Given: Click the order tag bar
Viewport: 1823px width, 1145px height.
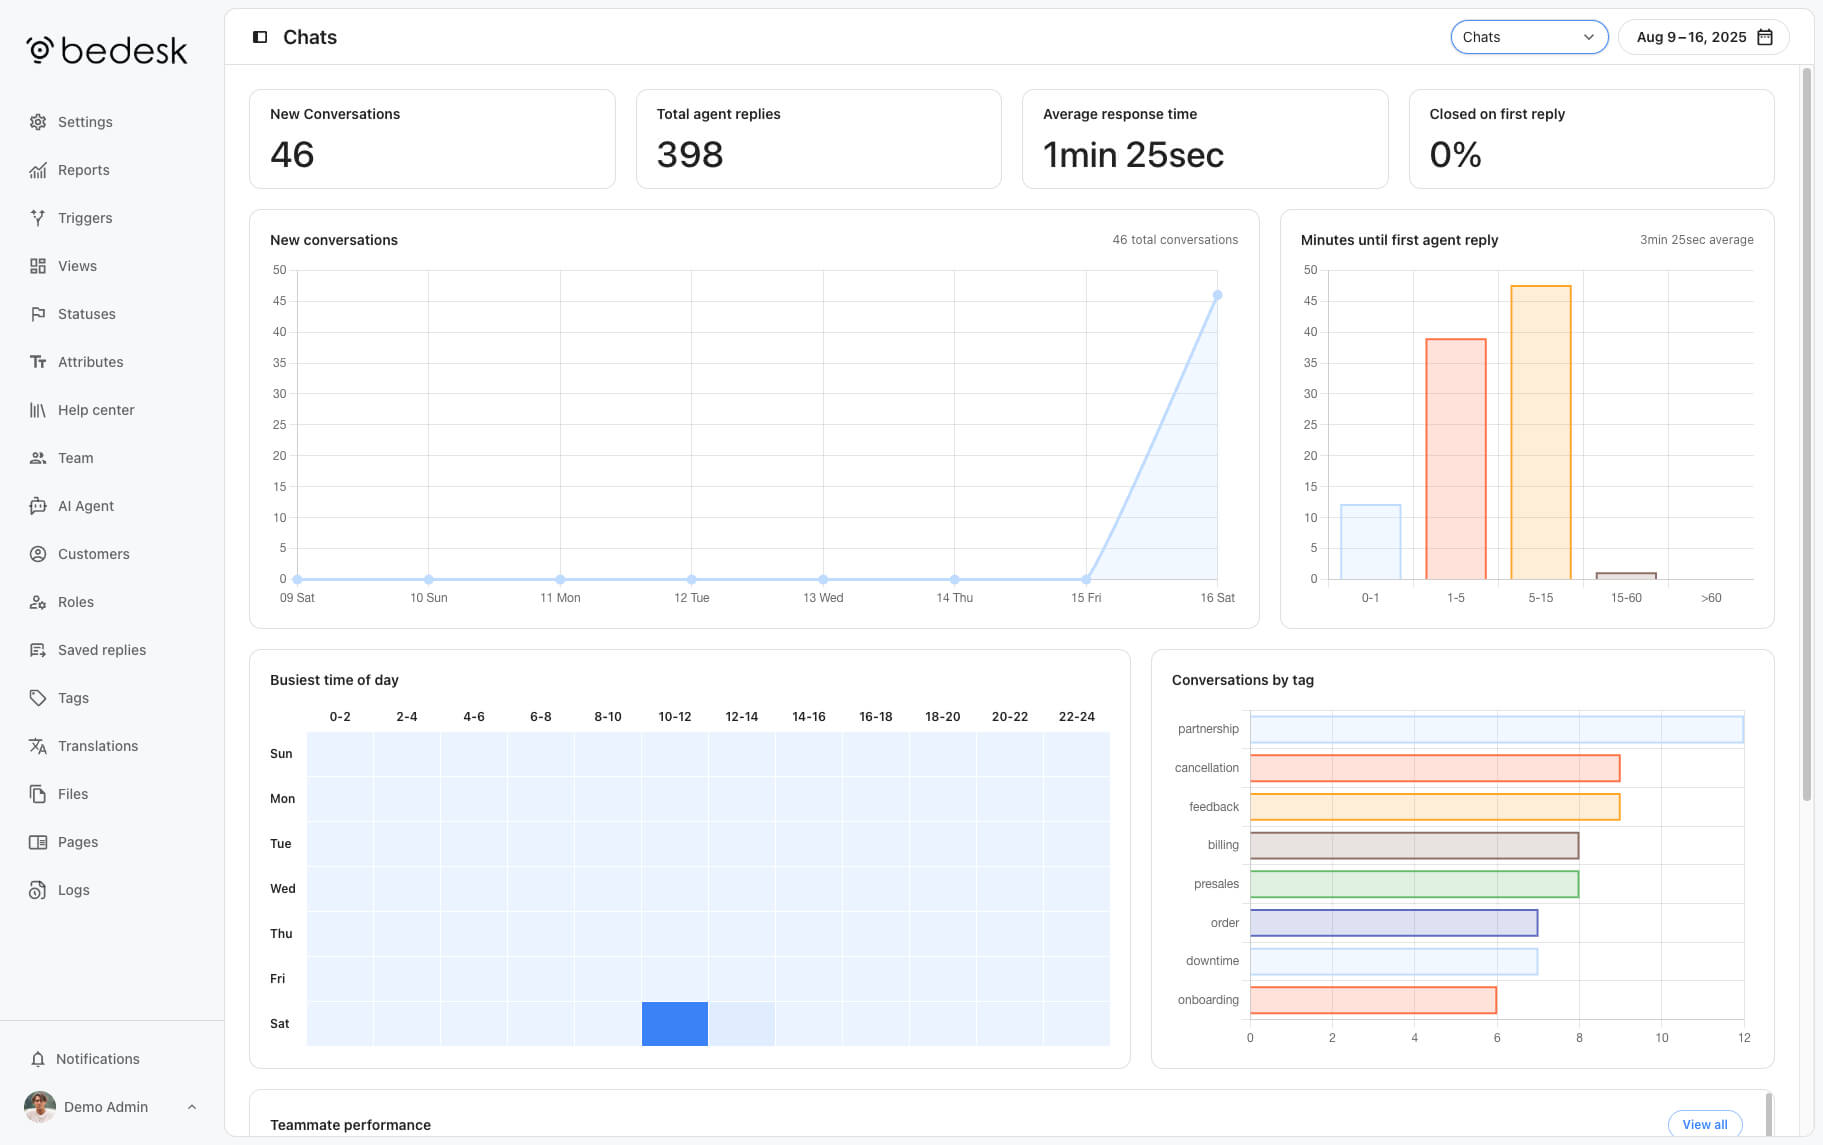Looking at the screenshot, I should 1394,923.
